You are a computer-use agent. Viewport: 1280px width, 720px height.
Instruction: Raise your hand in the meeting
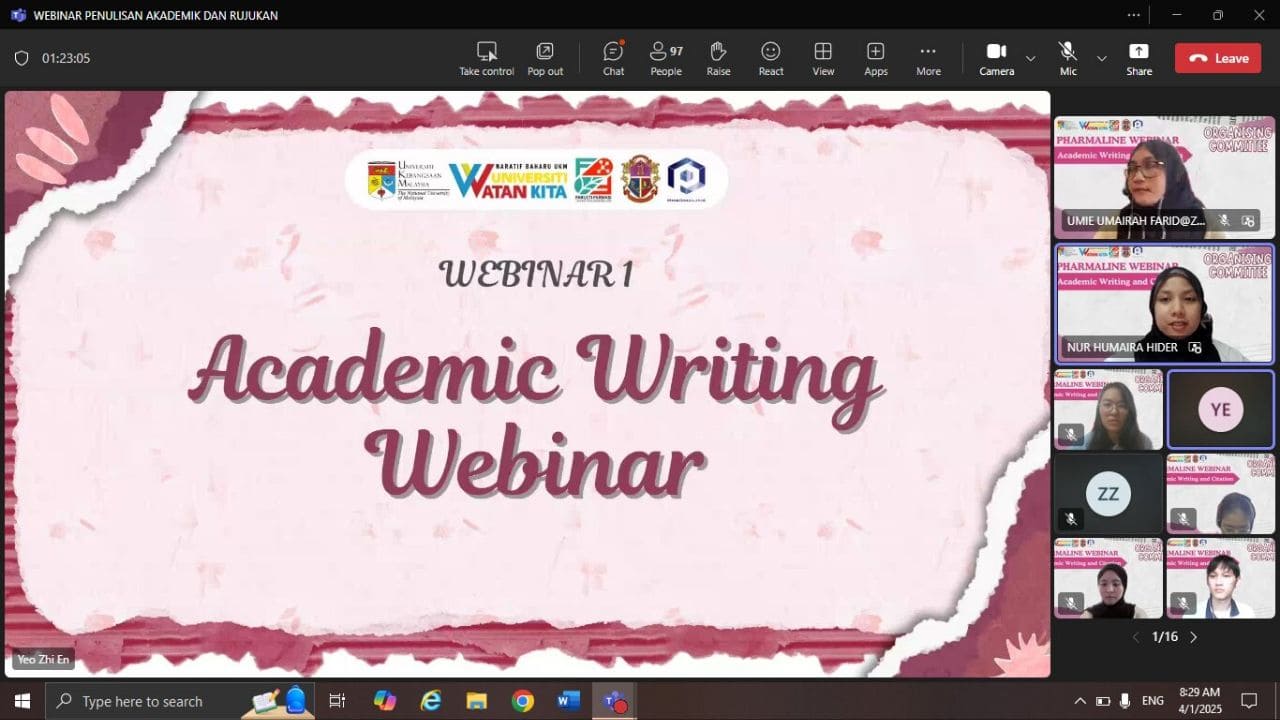point(718,58)
